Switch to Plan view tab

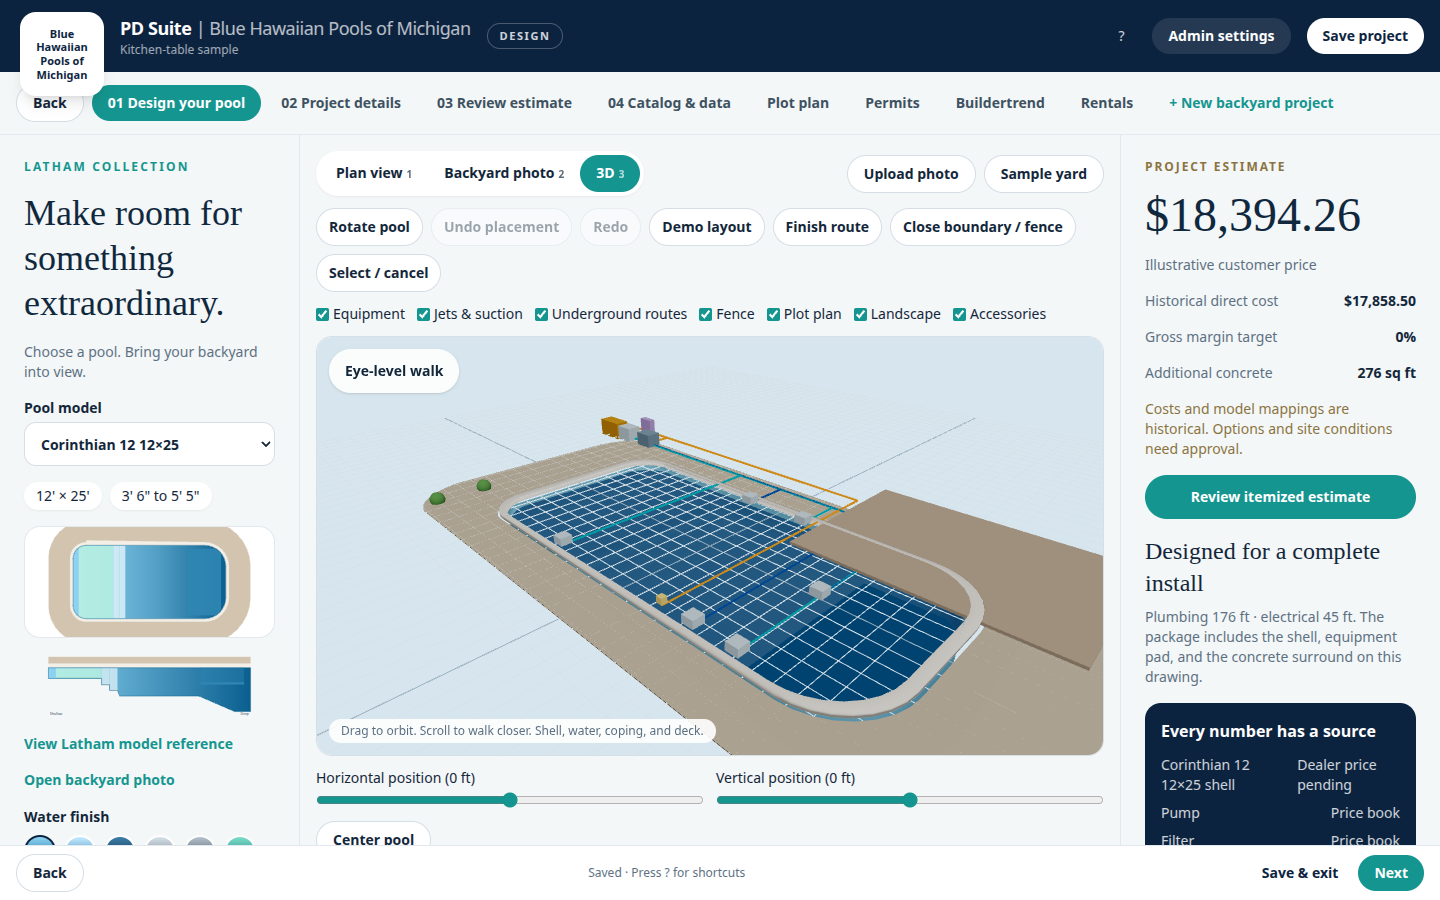374,173
